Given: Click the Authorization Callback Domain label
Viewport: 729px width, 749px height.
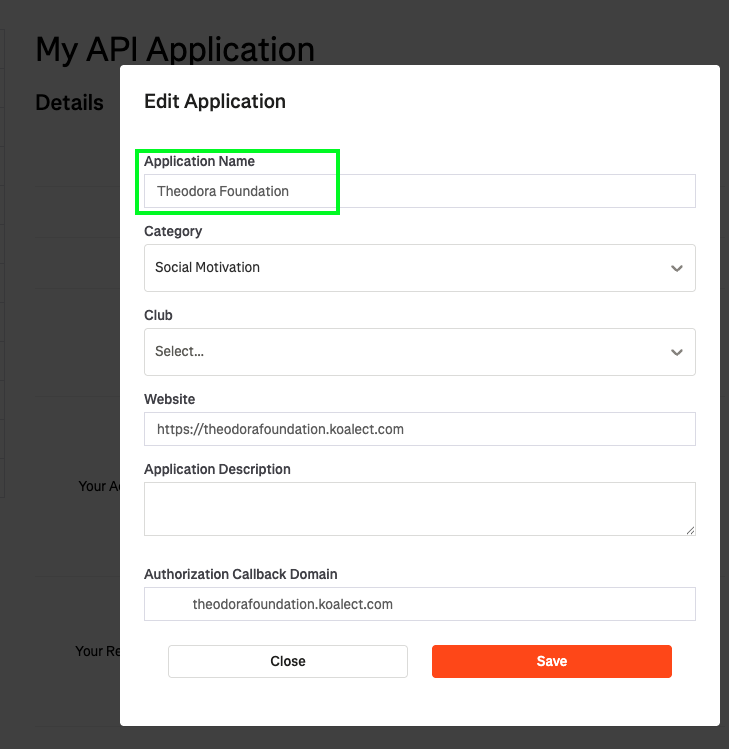Looking at the screenshot, I should click(x=240, y=574).
